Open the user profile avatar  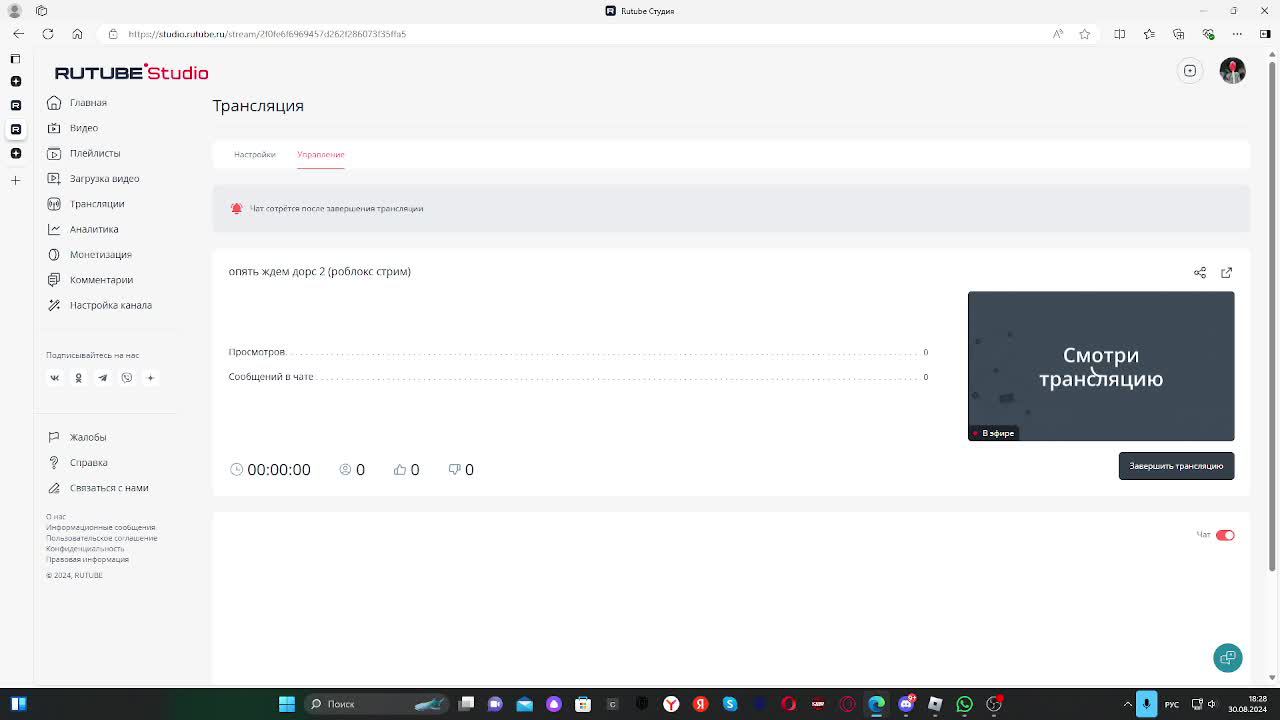[x=1232, y=70]
